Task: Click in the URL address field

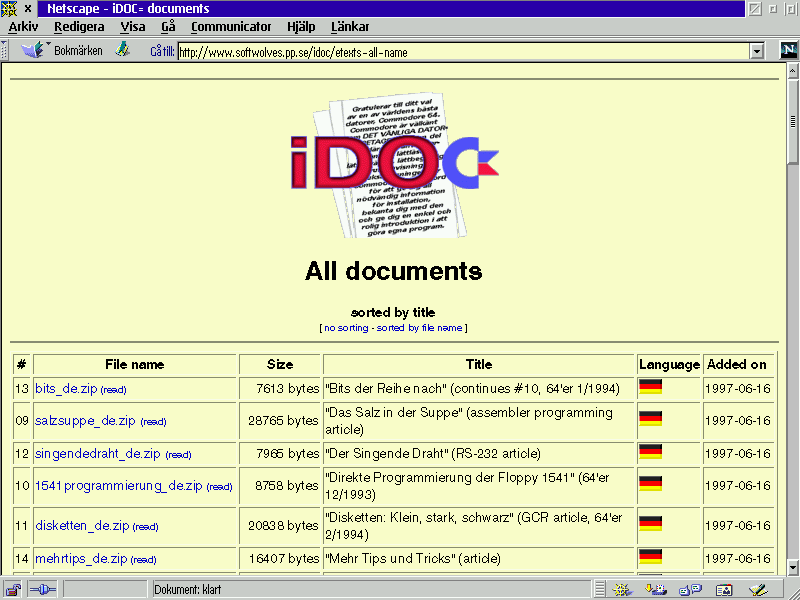Action: (x=460, y=52)
